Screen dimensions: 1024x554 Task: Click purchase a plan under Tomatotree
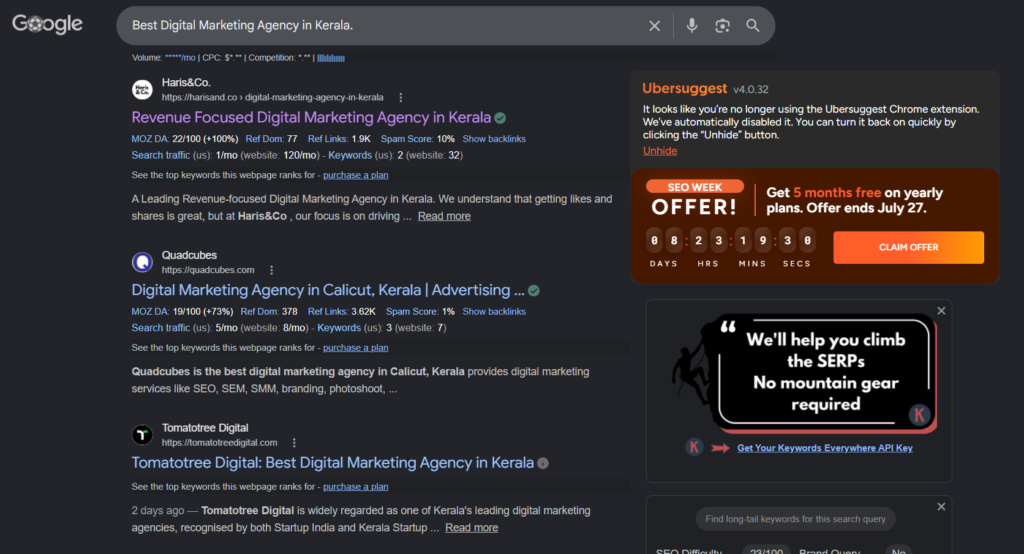coord(356,487)
